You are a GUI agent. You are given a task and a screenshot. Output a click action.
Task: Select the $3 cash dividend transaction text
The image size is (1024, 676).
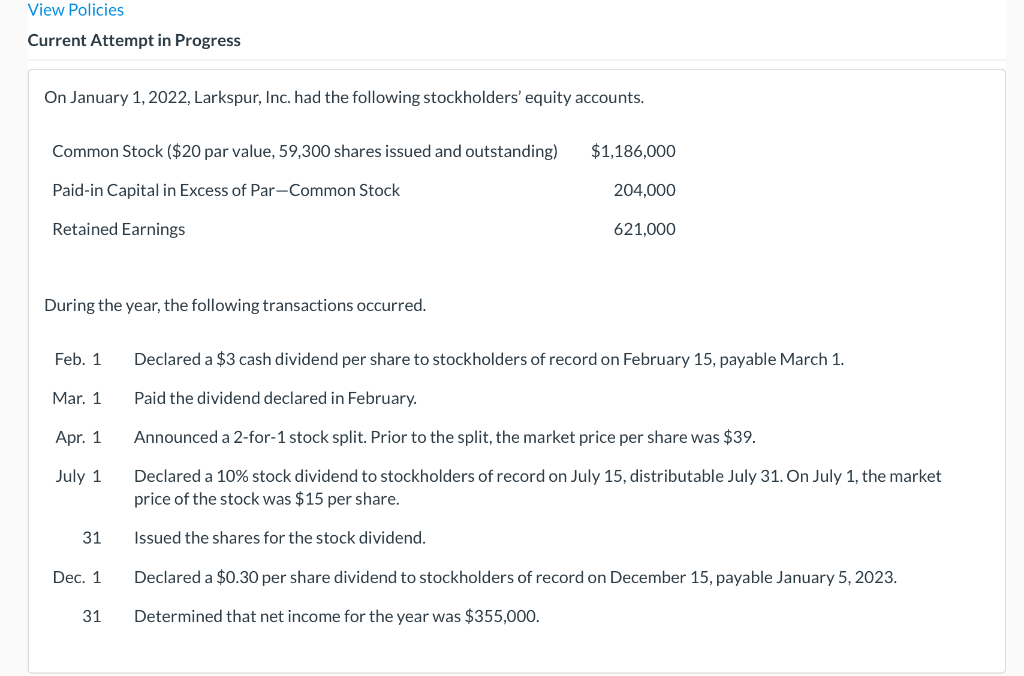click(489, 359)
